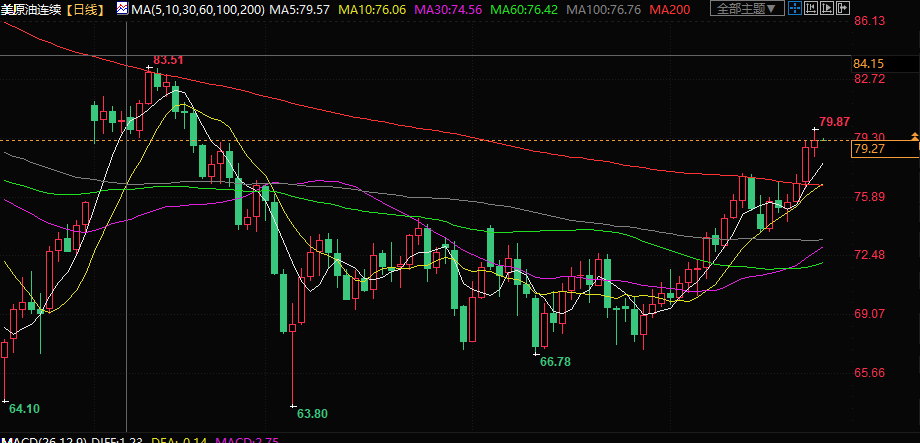Click the MA30:74.56 value
This screenshot has width=920, height=443.
tap(448, 9)
